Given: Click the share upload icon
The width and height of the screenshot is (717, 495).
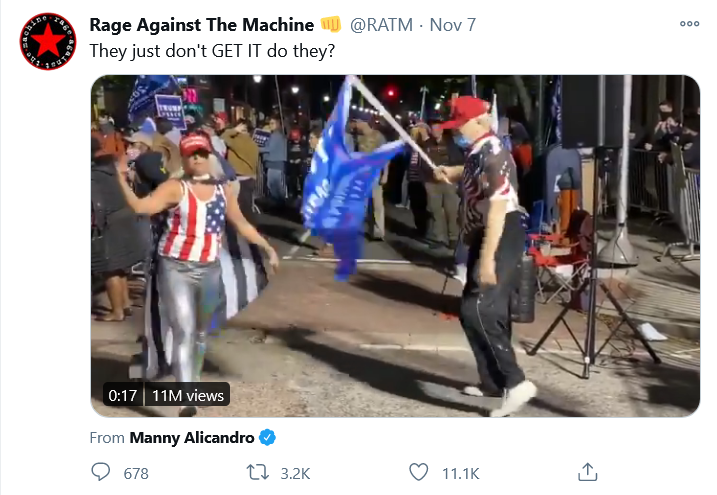Looking at the screenshot, I should 588,472.
